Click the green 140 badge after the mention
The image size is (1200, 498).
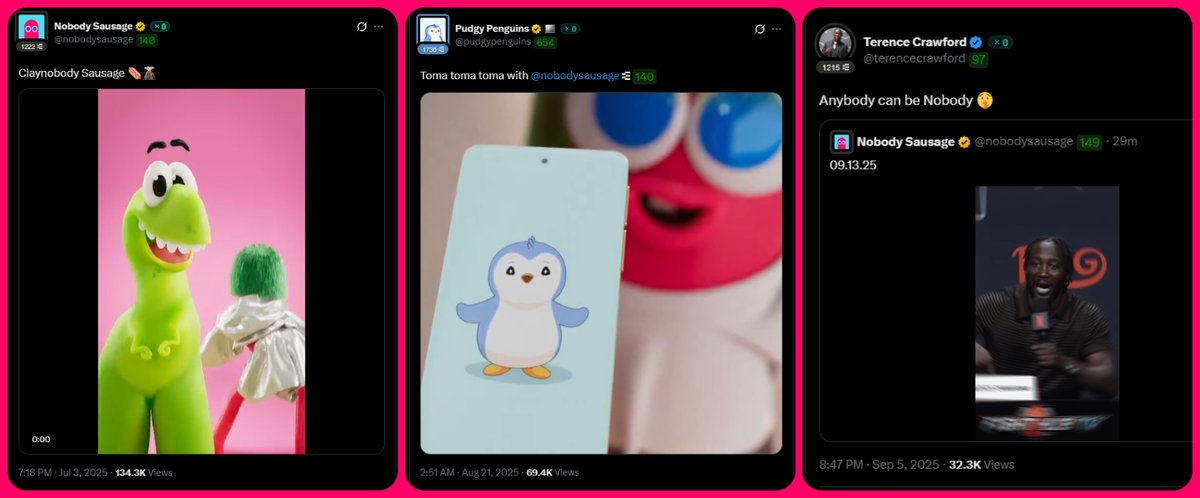tap(644, 76)
